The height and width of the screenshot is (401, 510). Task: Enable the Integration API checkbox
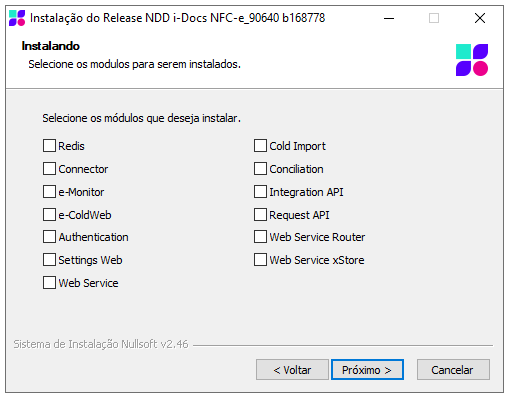pos(260,192)
